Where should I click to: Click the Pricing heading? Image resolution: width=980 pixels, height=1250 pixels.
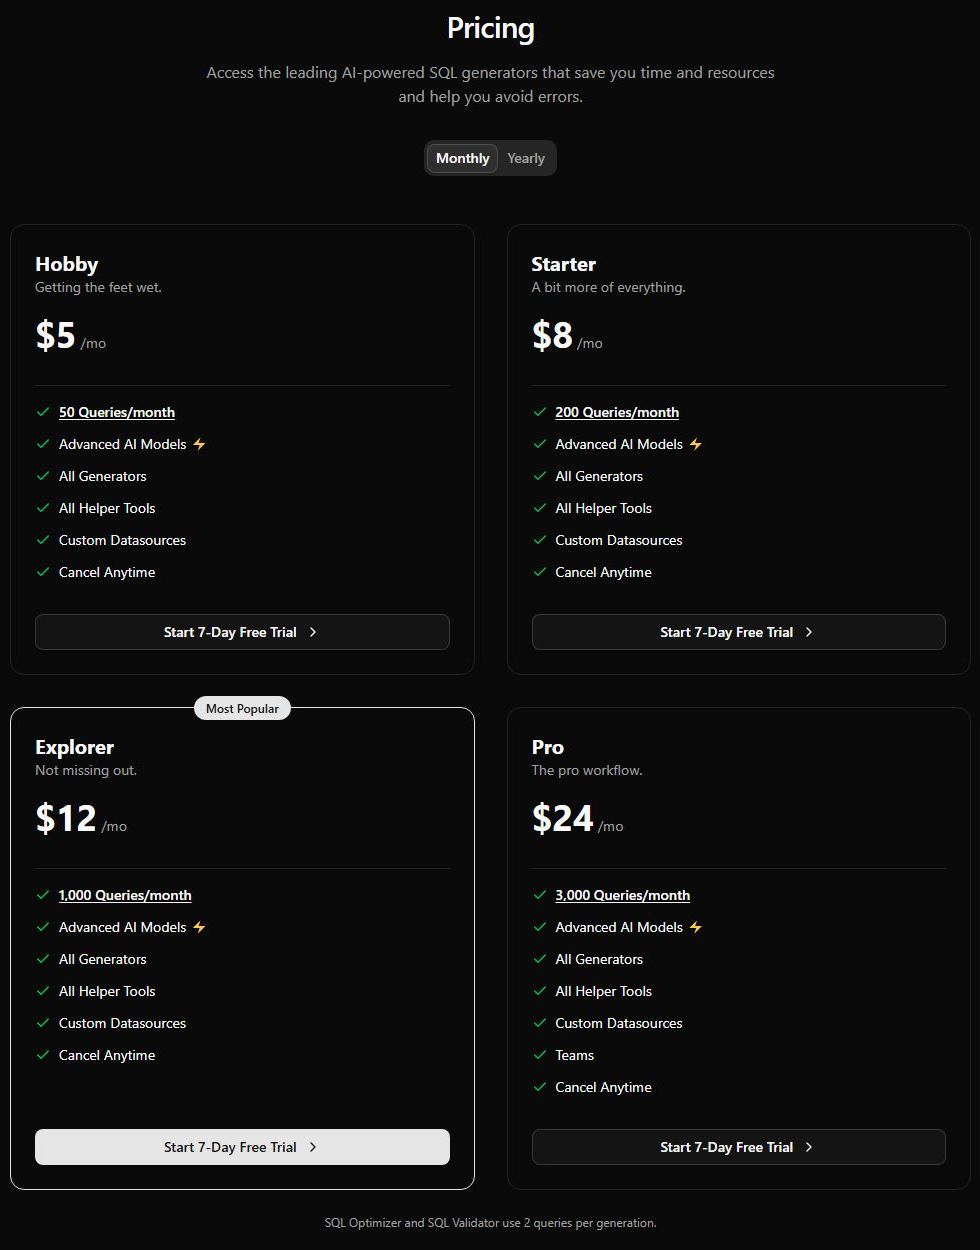click(x=490, y=29)
